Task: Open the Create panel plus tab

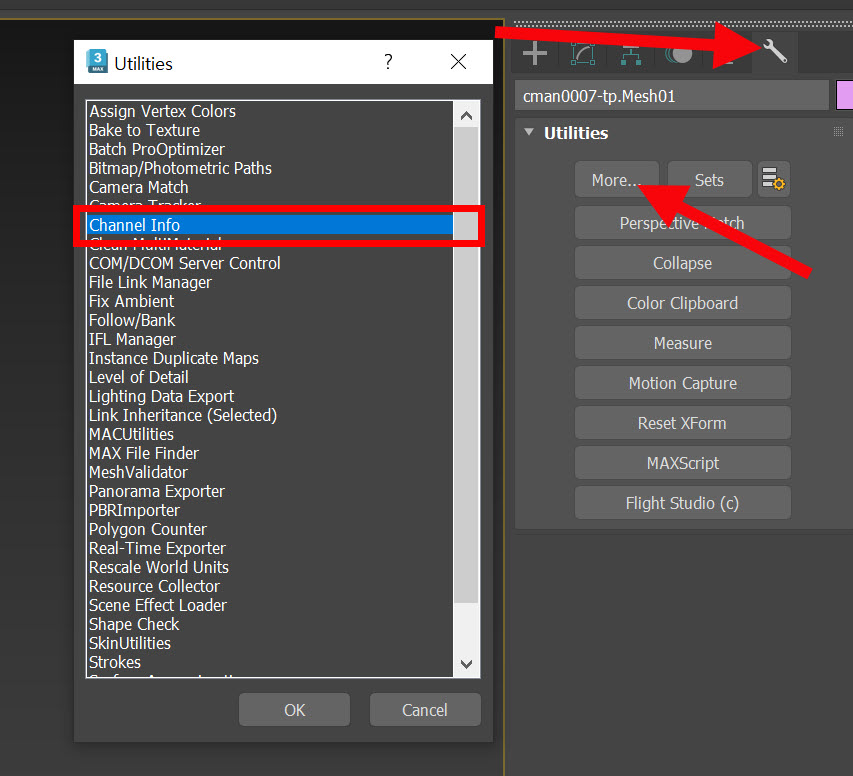Action: click(535, 53)
